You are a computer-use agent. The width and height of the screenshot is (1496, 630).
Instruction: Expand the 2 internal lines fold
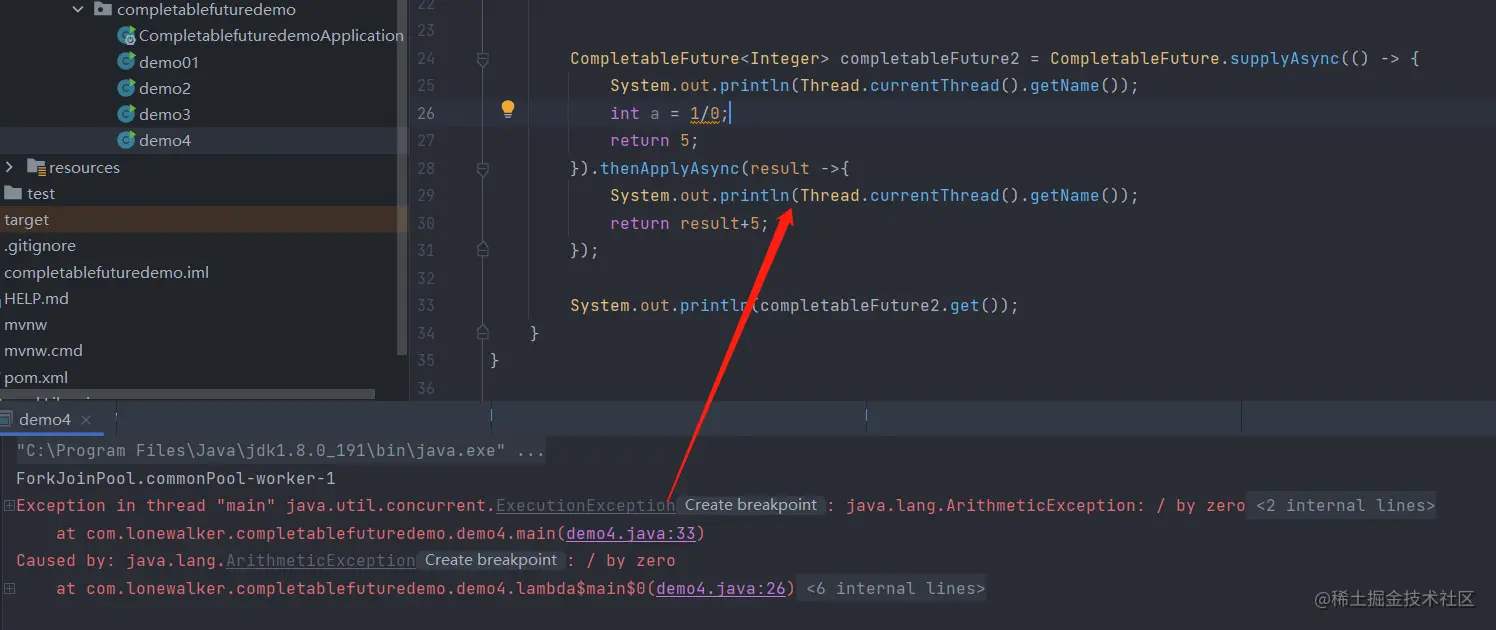[x=1345, y=506]
